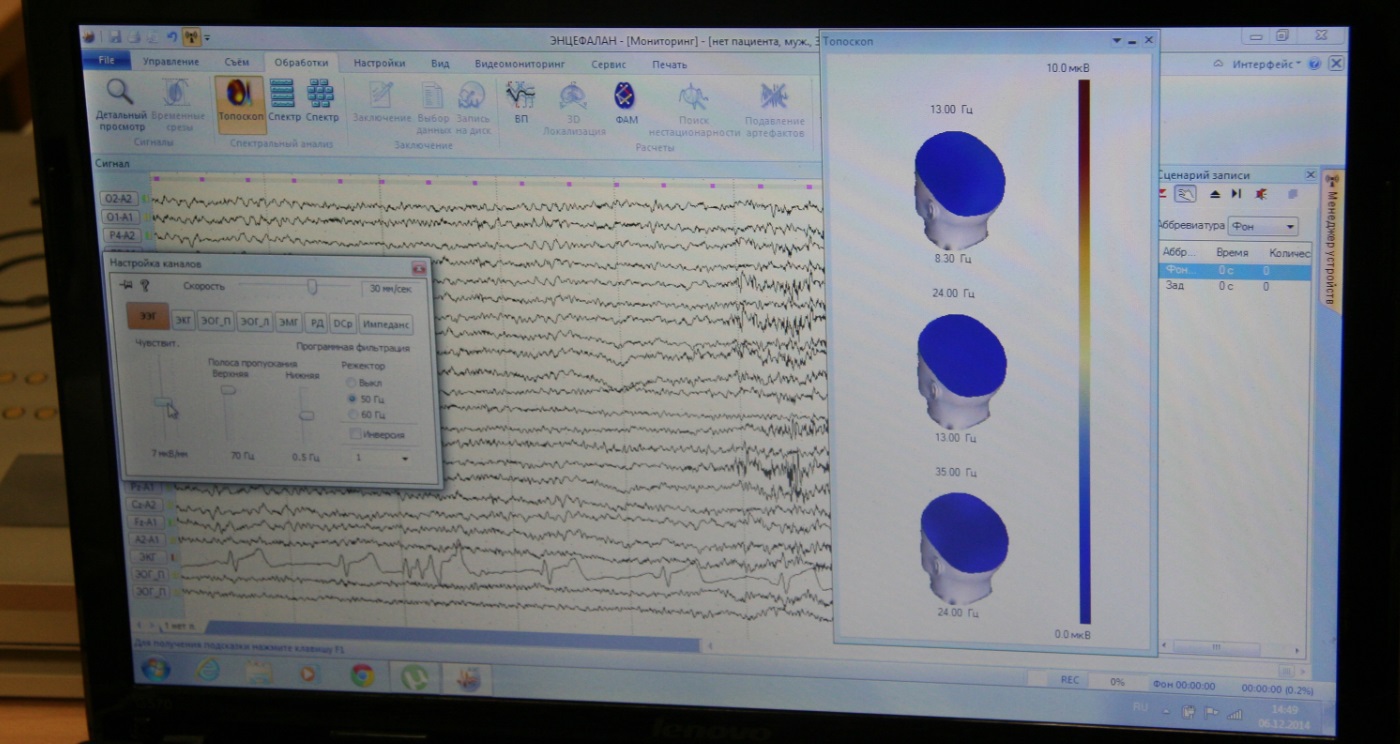Open the ФАМ calculation tool
The image size is (1400, 744).
click(626, 103)
